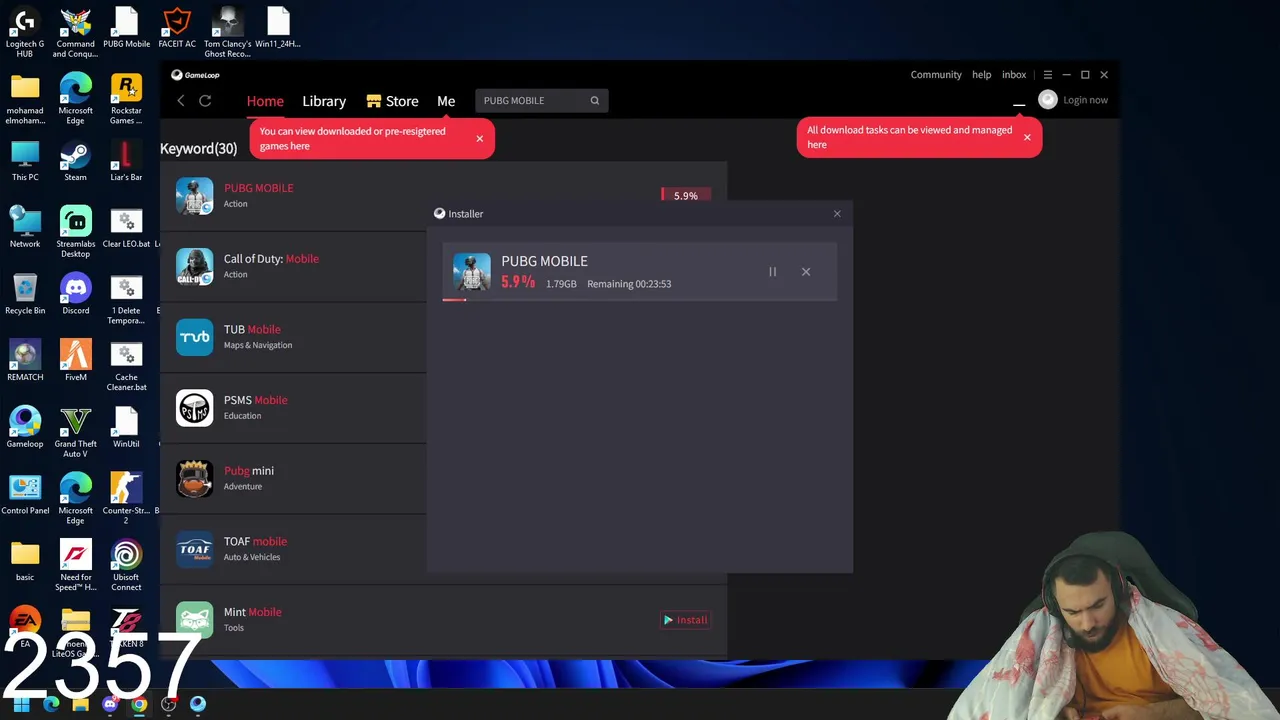Open the FACEIT AC desktop icon

point(177,28)
